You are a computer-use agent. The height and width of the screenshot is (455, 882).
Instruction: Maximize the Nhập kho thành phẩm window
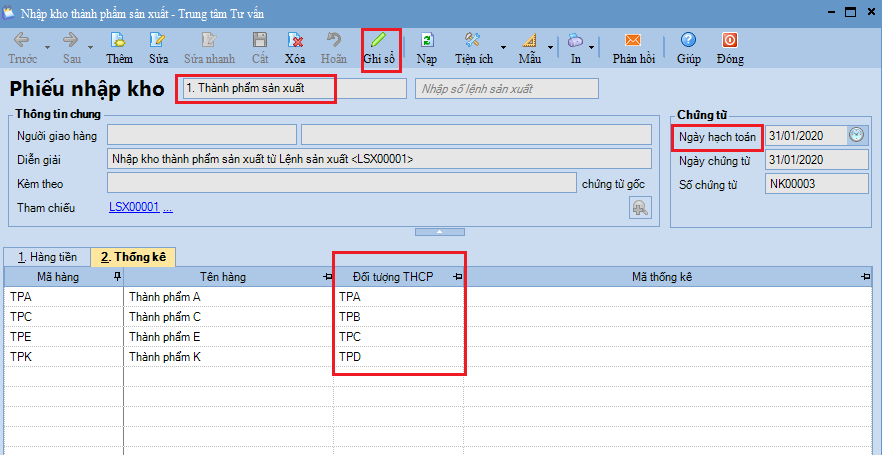[850, 12]
